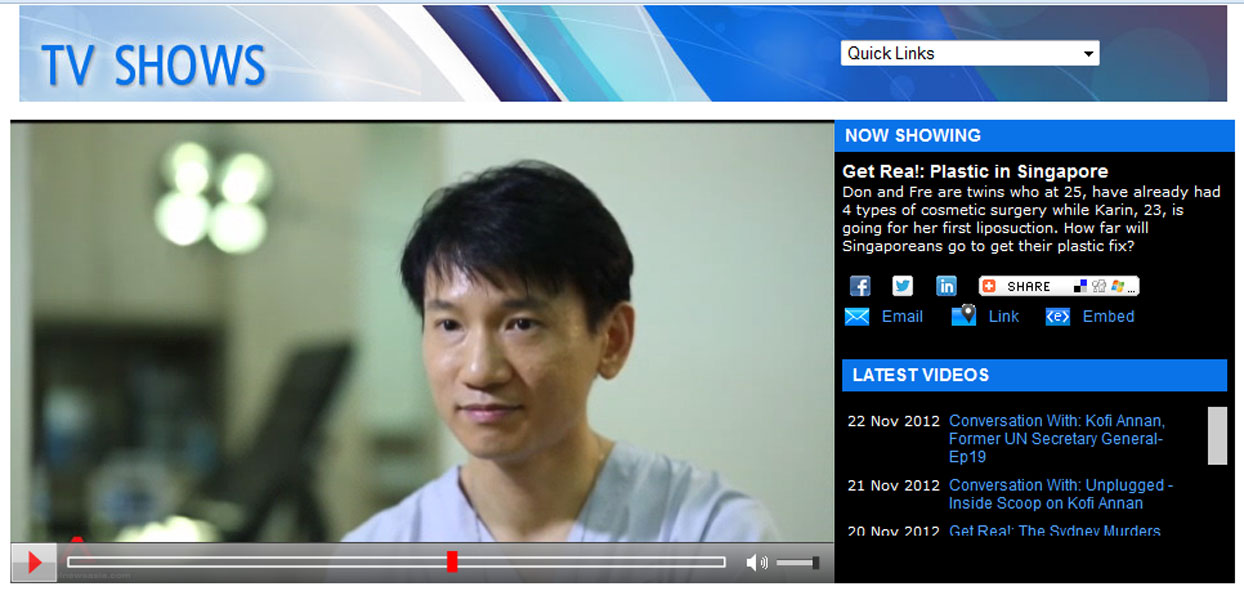Click the video frame to play

422,332
